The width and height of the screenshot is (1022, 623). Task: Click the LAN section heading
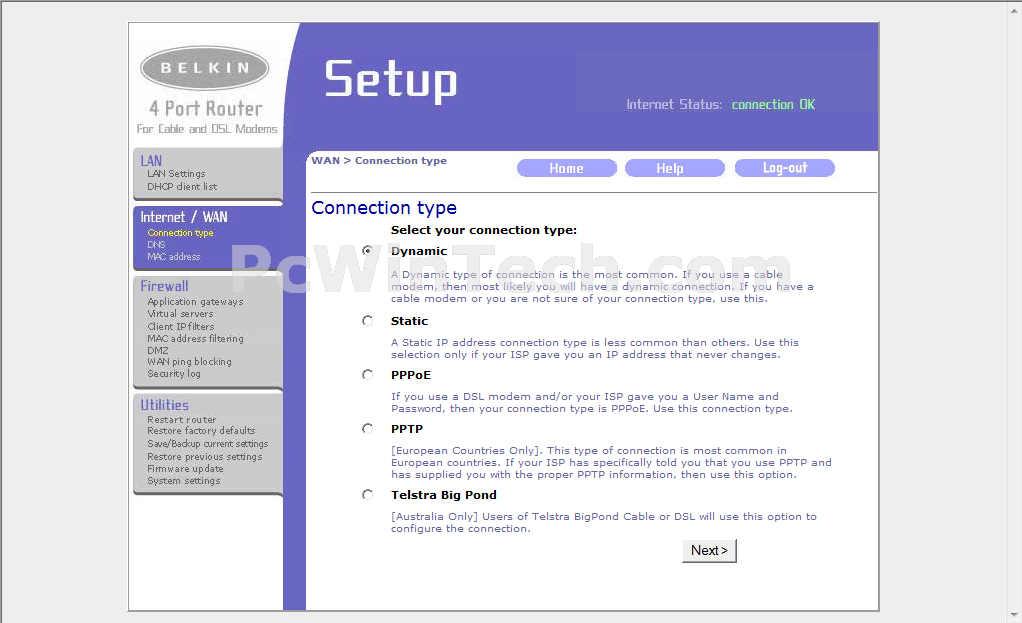tap(151, 160)
